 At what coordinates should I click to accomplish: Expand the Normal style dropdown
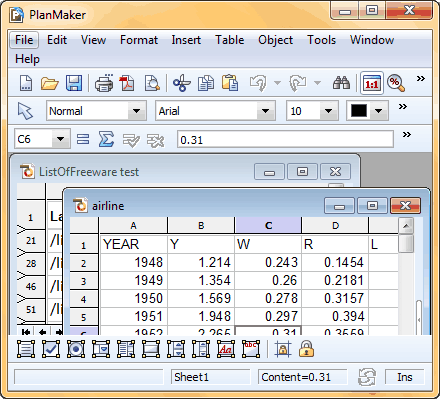pos(137,111)
